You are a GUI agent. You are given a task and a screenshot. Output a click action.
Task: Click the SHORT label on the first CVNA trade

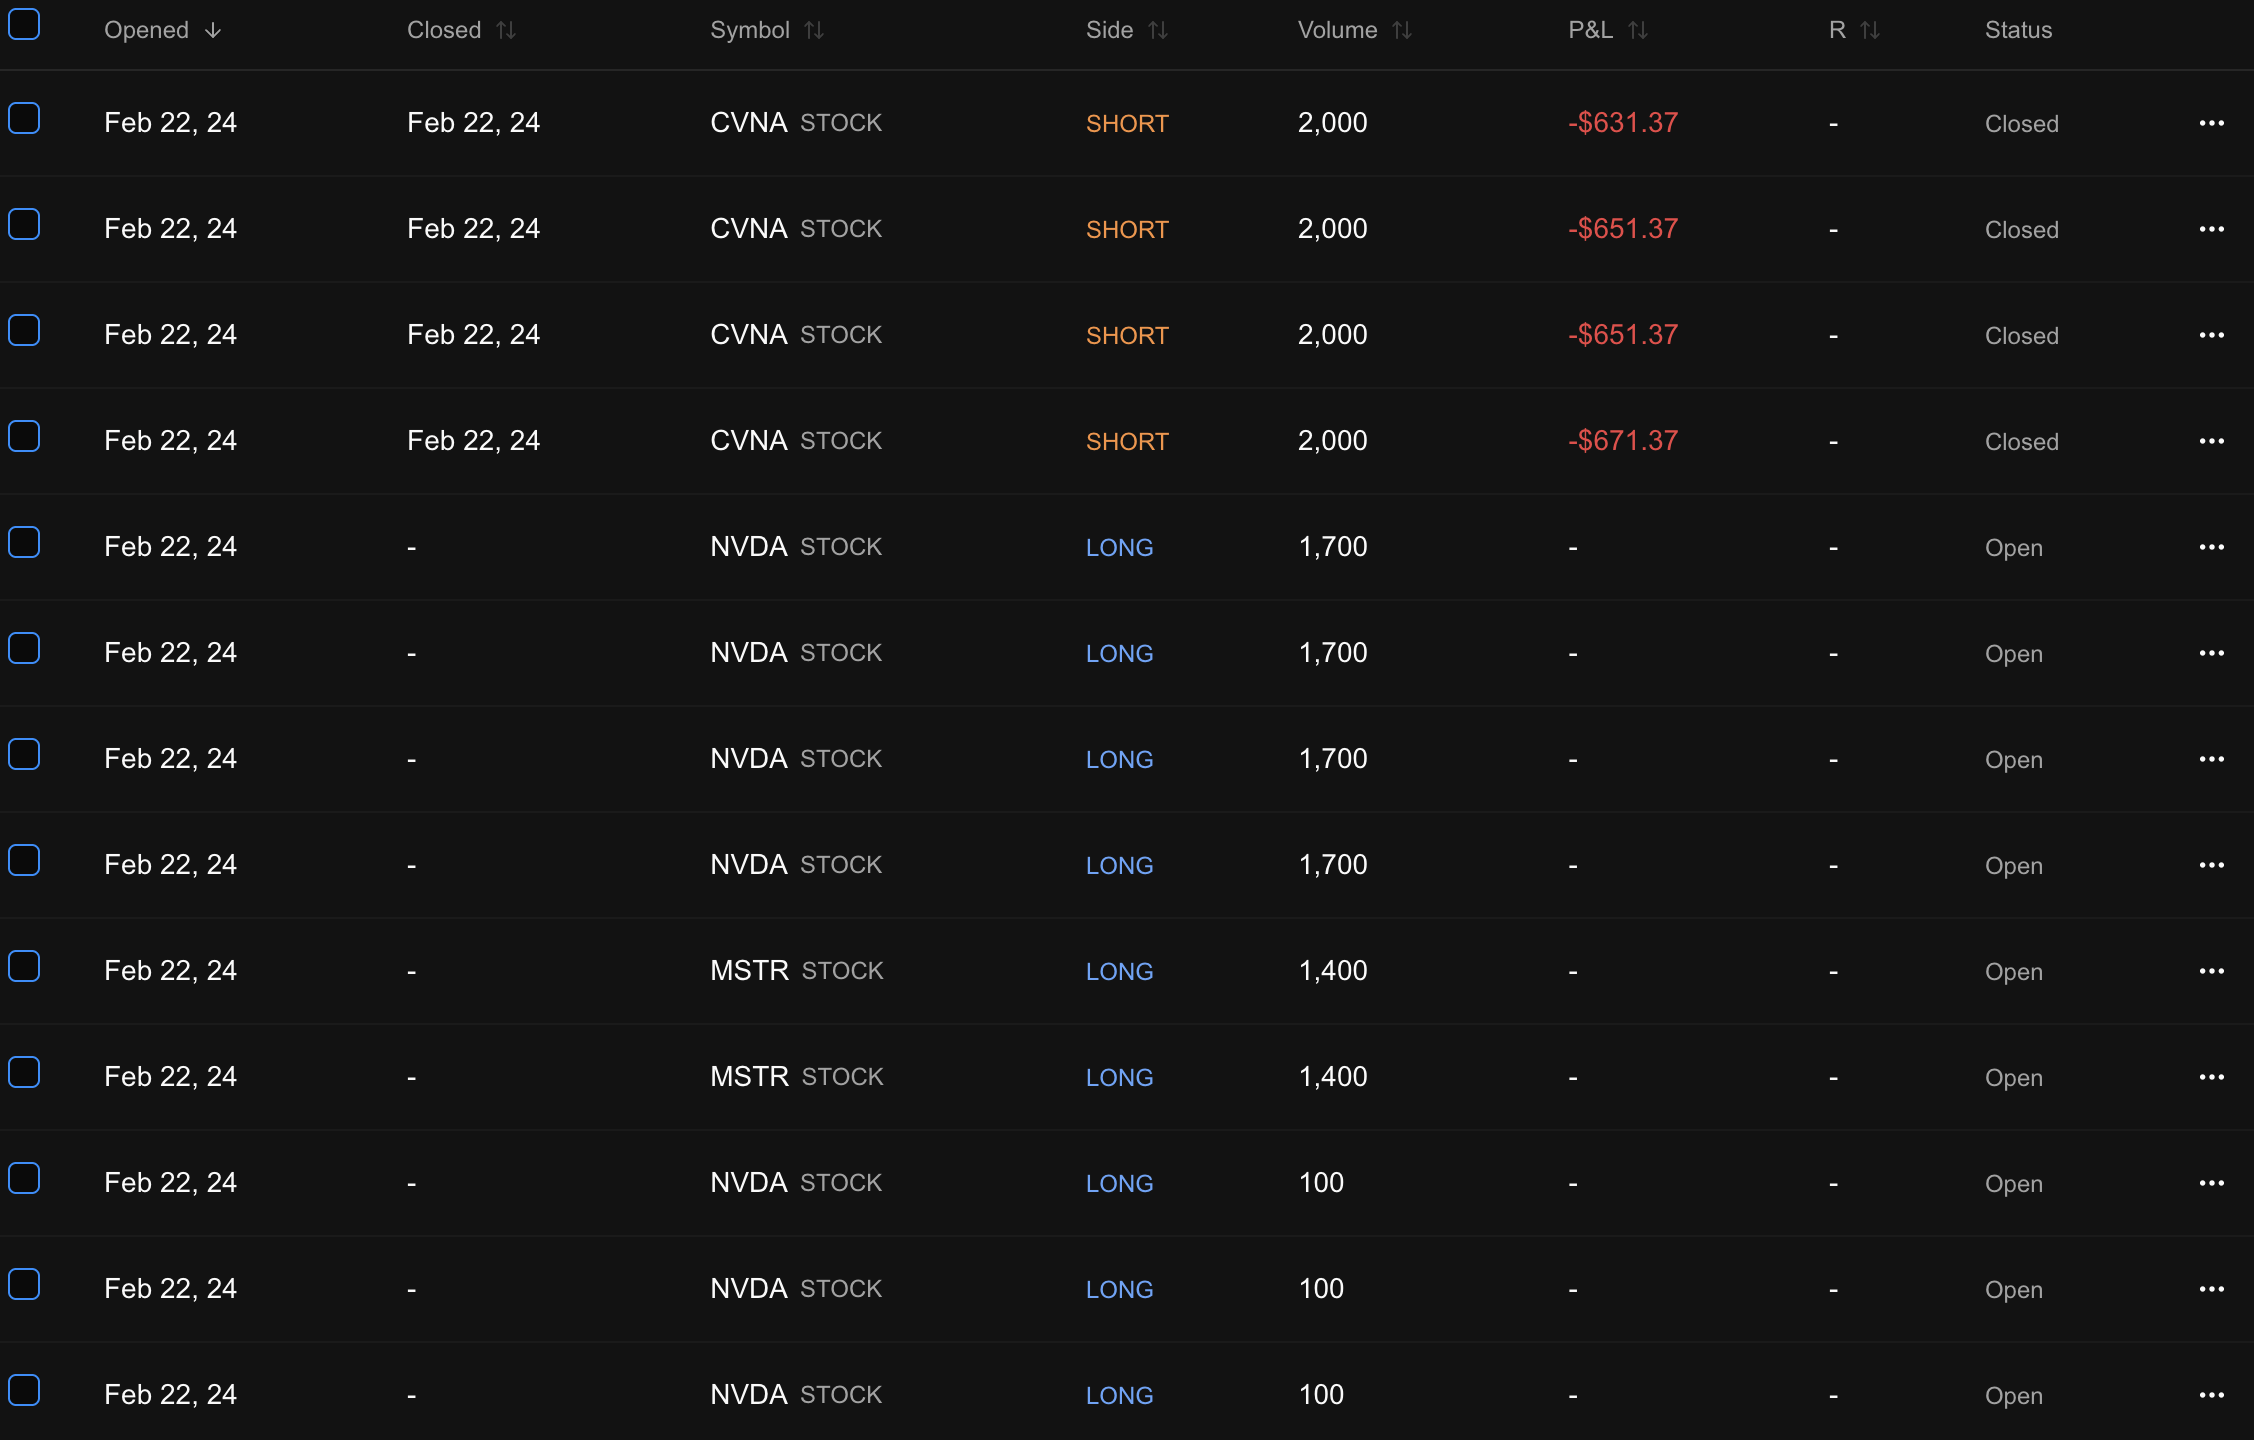pos(1126,123)
